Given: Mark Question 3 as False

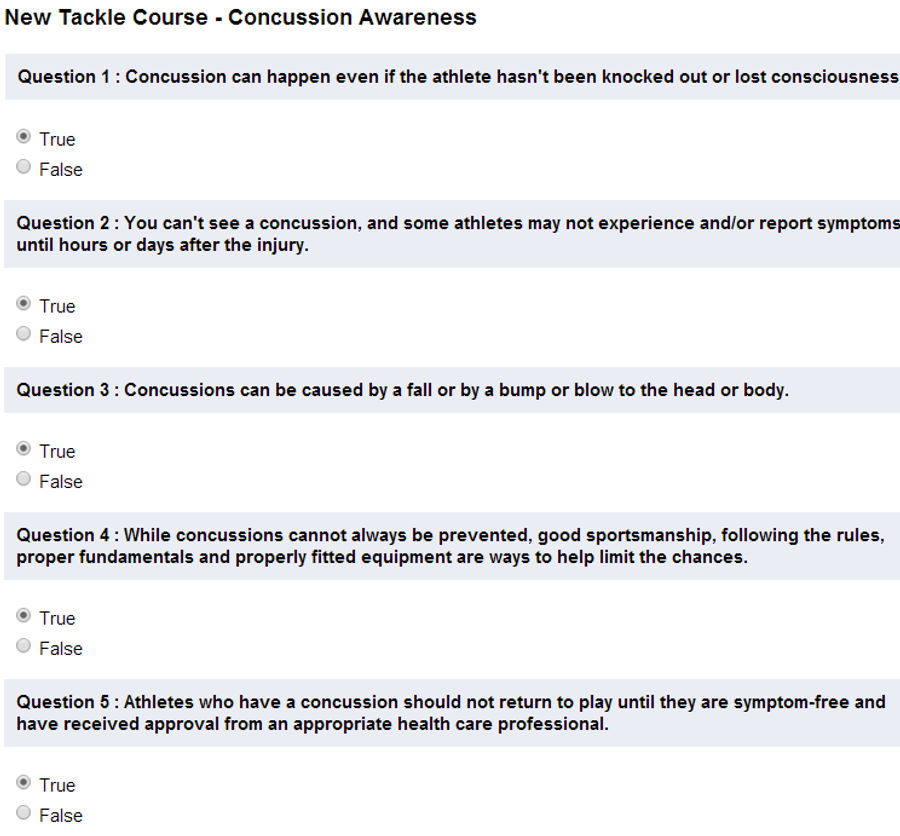Looking at the screenshot, I should click(x=24, y=479).
